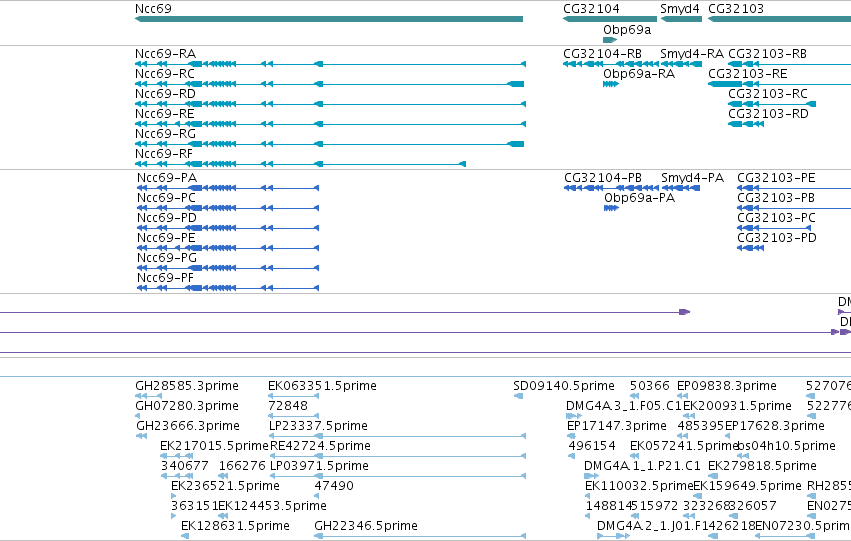The width and height of the screenshot is (851, 541).
Task: Select the DMG4A3_1.F05.C1 EST label
Action: [624, 406]
